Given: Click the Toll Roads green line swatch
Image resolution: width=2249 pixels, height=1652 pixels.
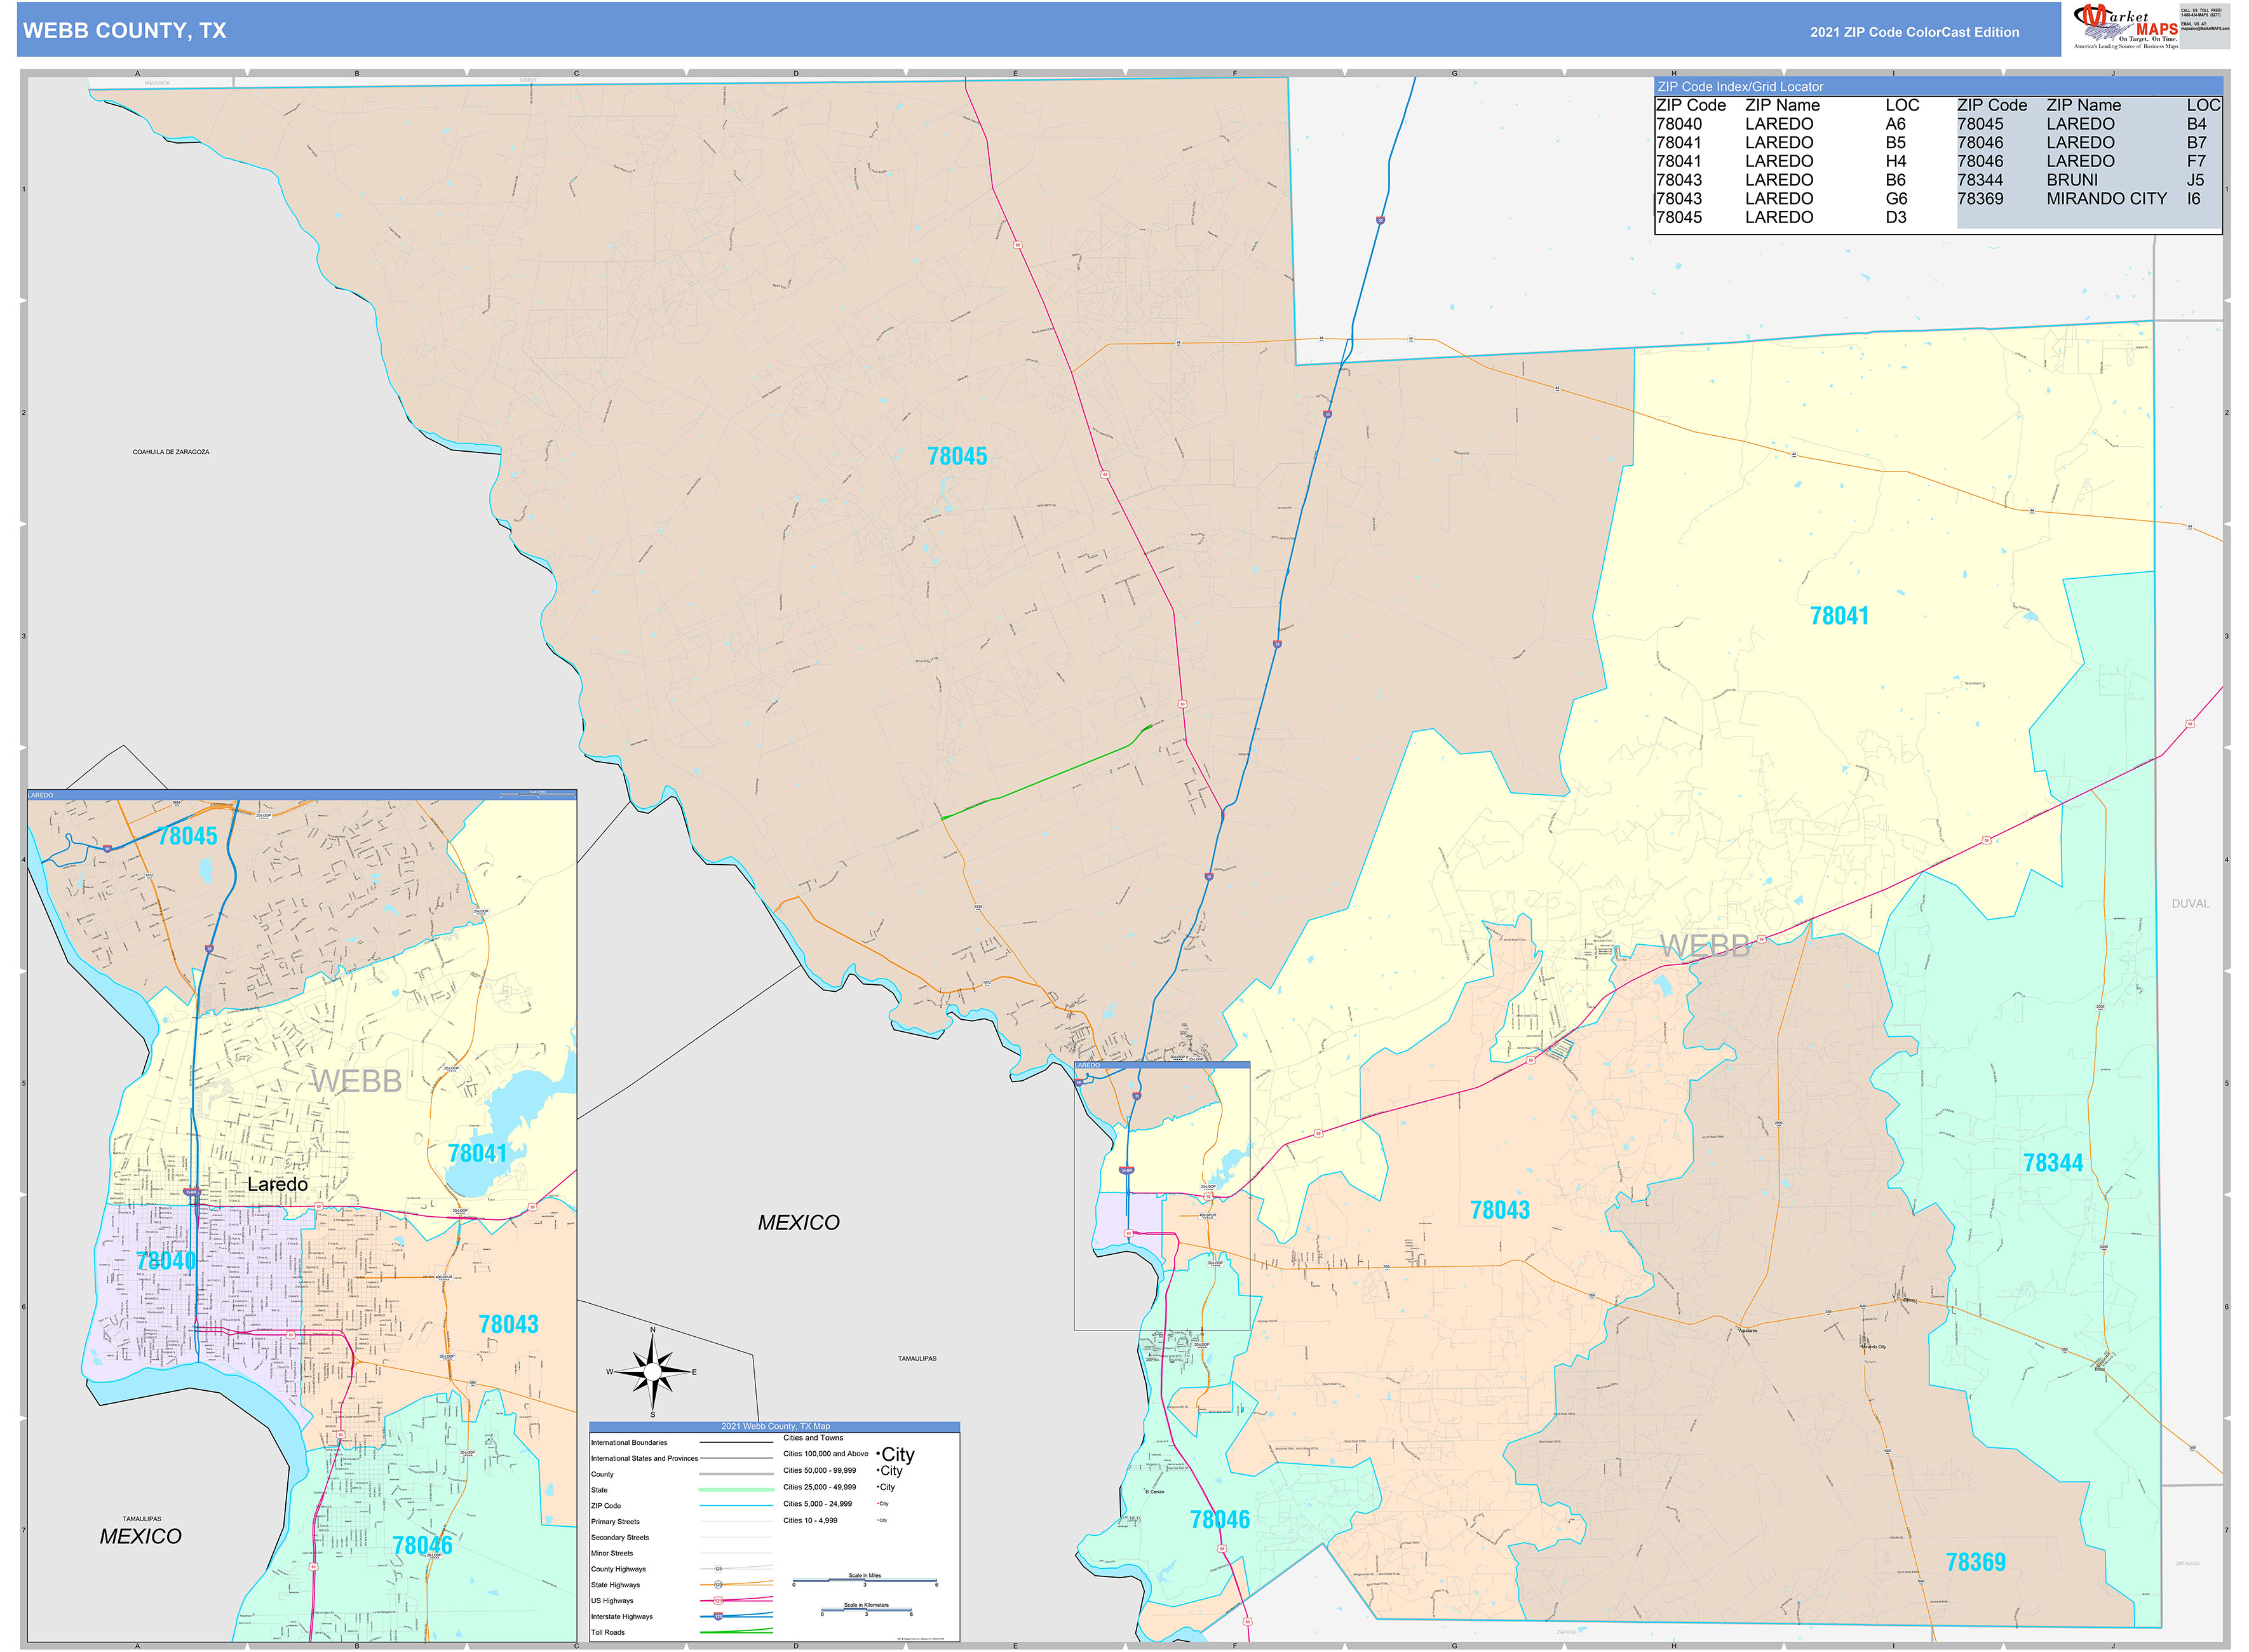Looking at the screenshot, I should coord(736,1632).
